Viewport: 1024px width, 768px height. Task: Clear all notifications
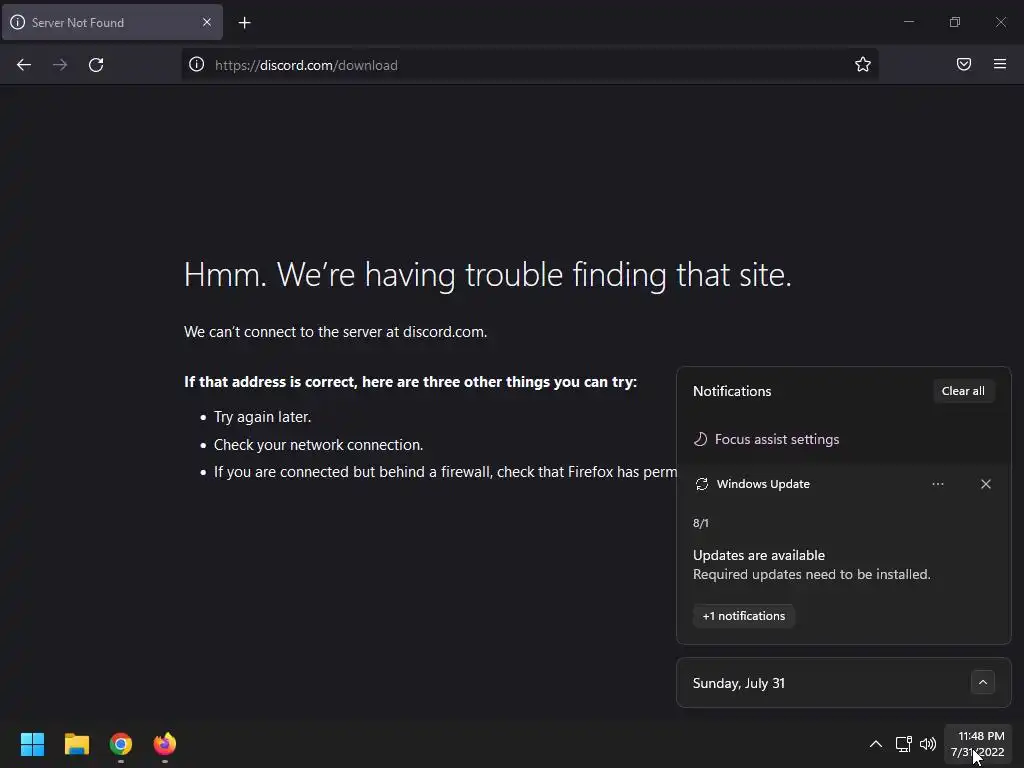pos(963,391)
